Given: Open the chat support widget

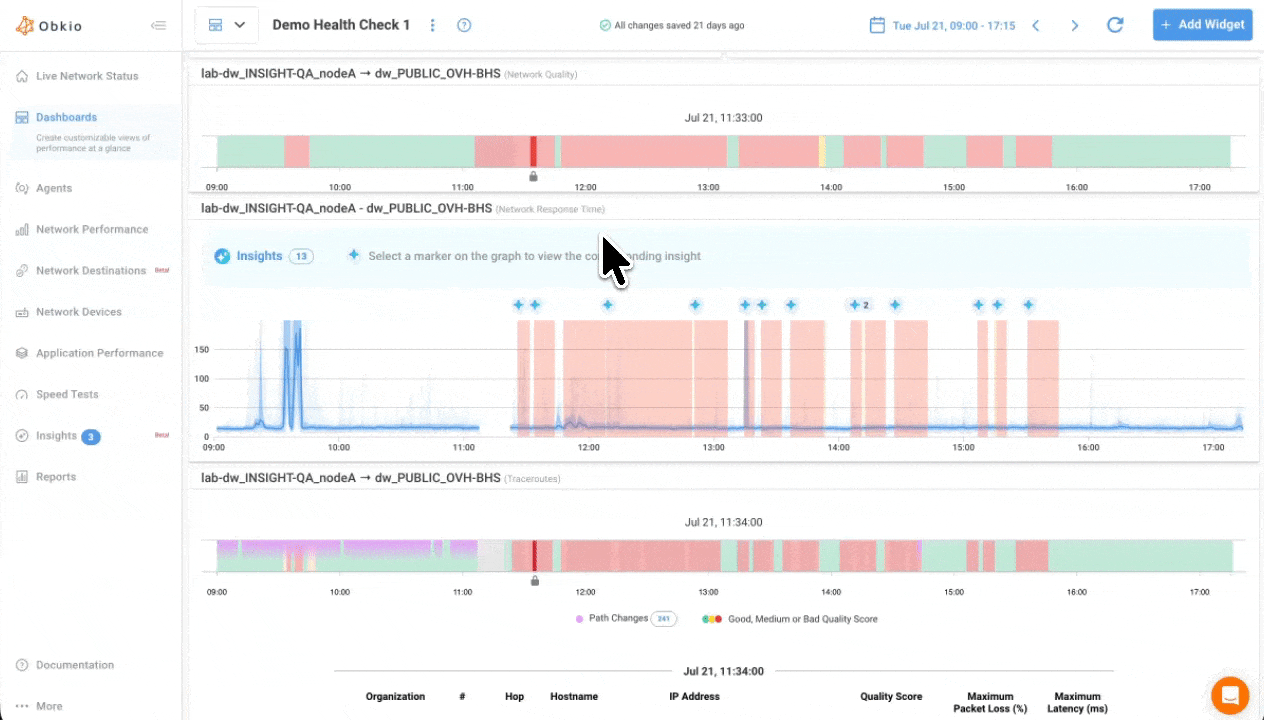Looking at the screenshot, I should 1229,695.
